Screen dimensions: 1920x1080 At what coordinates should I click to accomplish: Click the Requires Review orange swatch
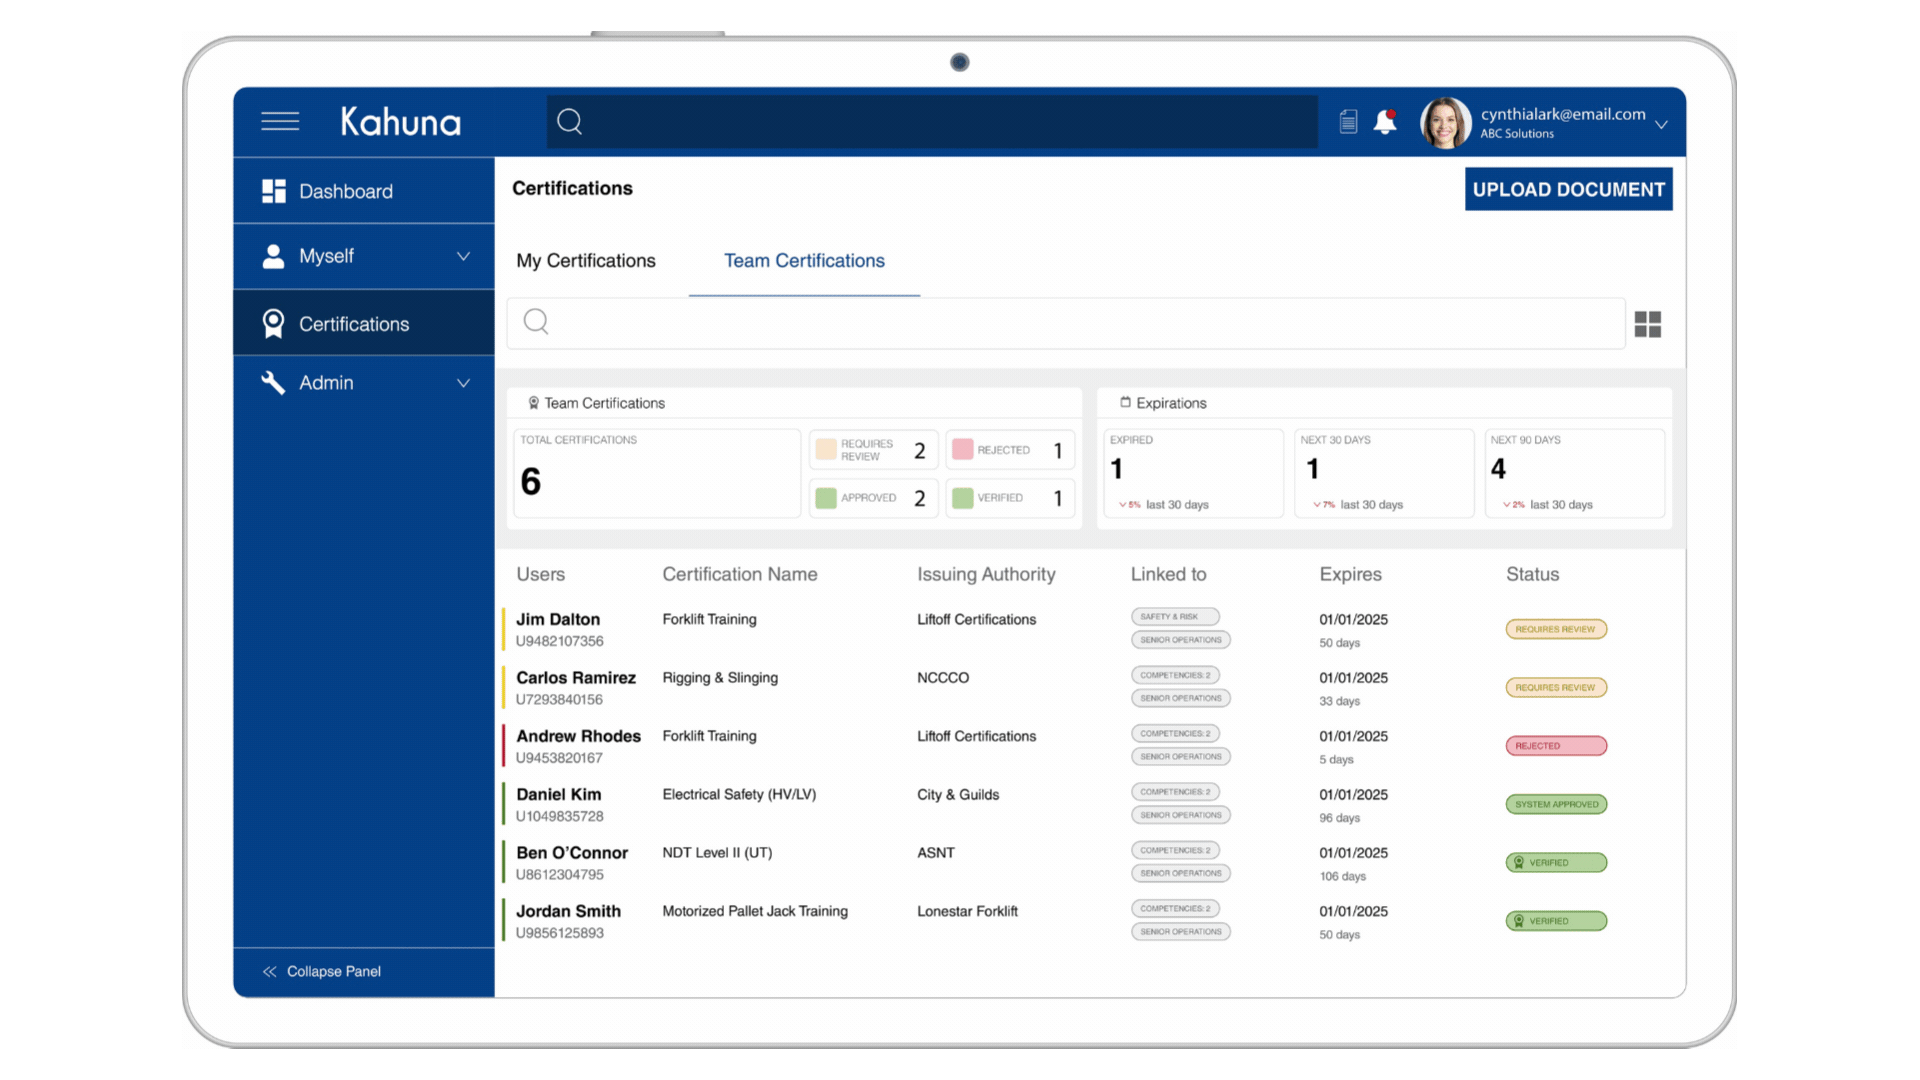click(x=826, y=449)
